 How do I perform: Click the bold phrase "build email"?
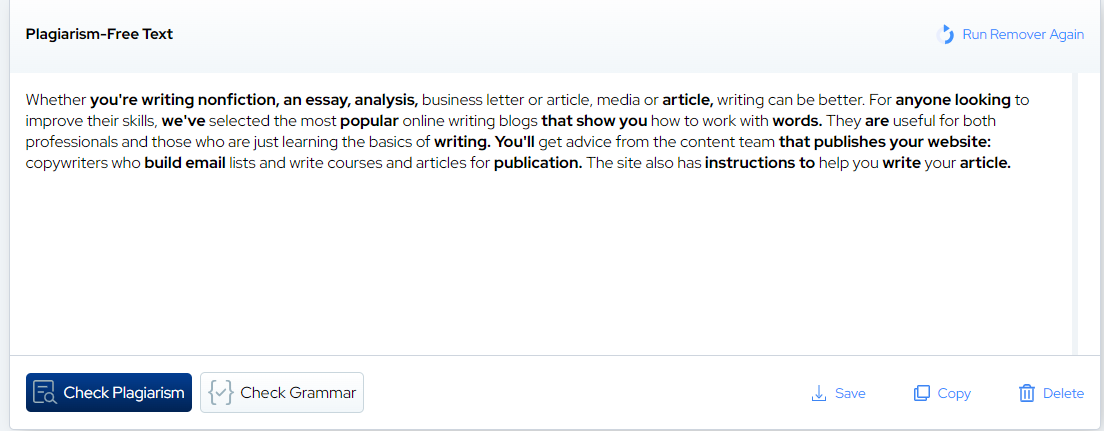click(186, 163)
